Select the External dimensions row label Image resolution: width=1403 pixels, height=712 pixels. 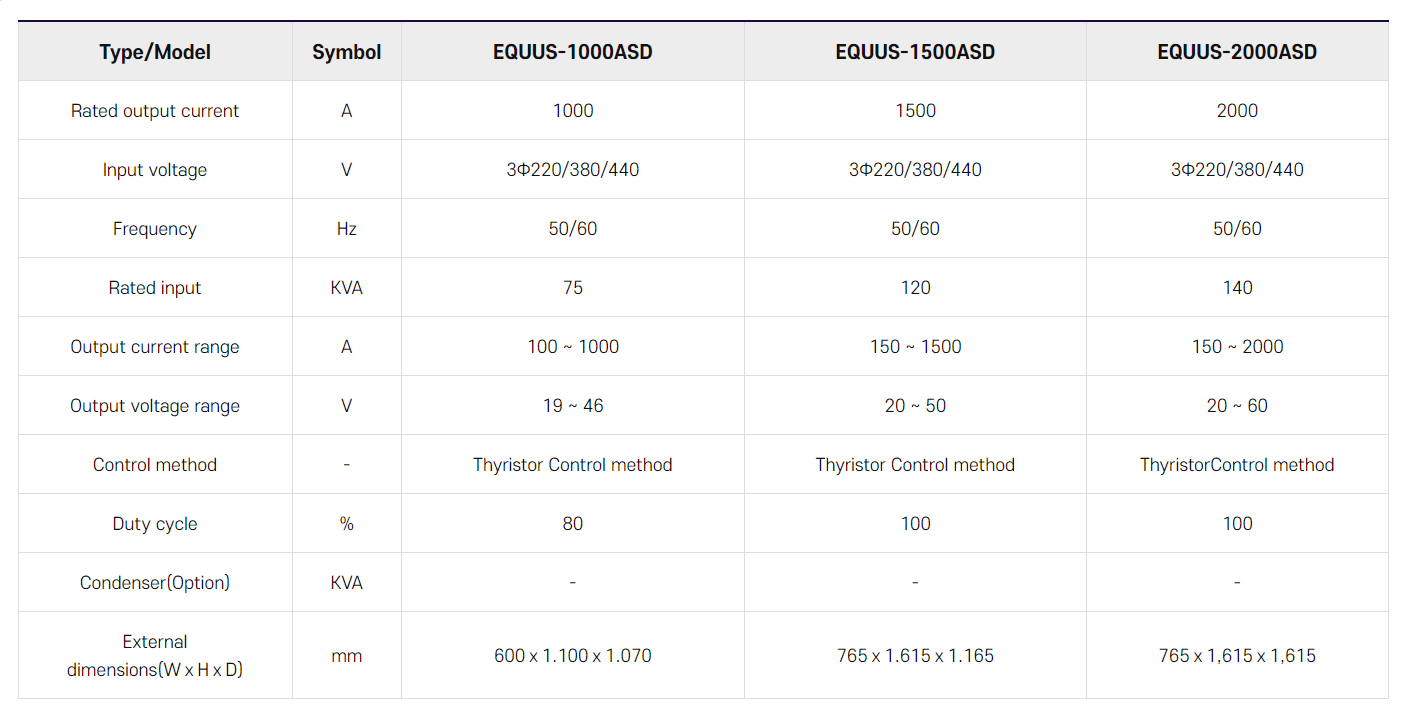click(155, 656)
